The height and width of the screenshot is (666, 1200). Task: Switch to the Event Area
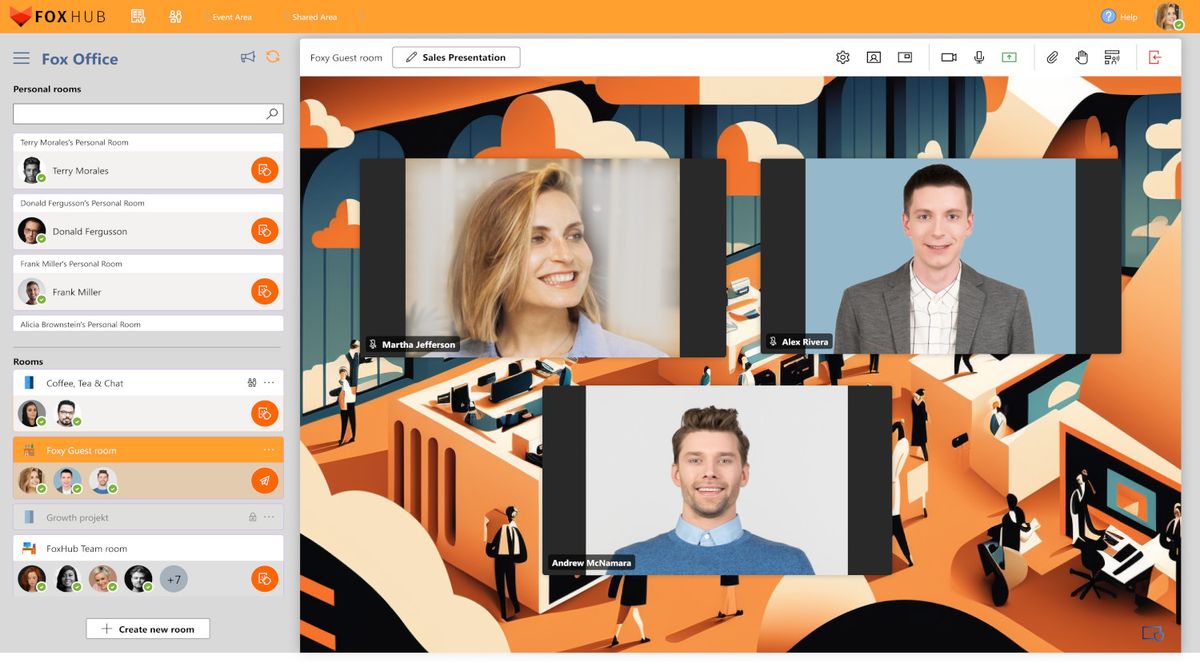click(x=232, y=16)
